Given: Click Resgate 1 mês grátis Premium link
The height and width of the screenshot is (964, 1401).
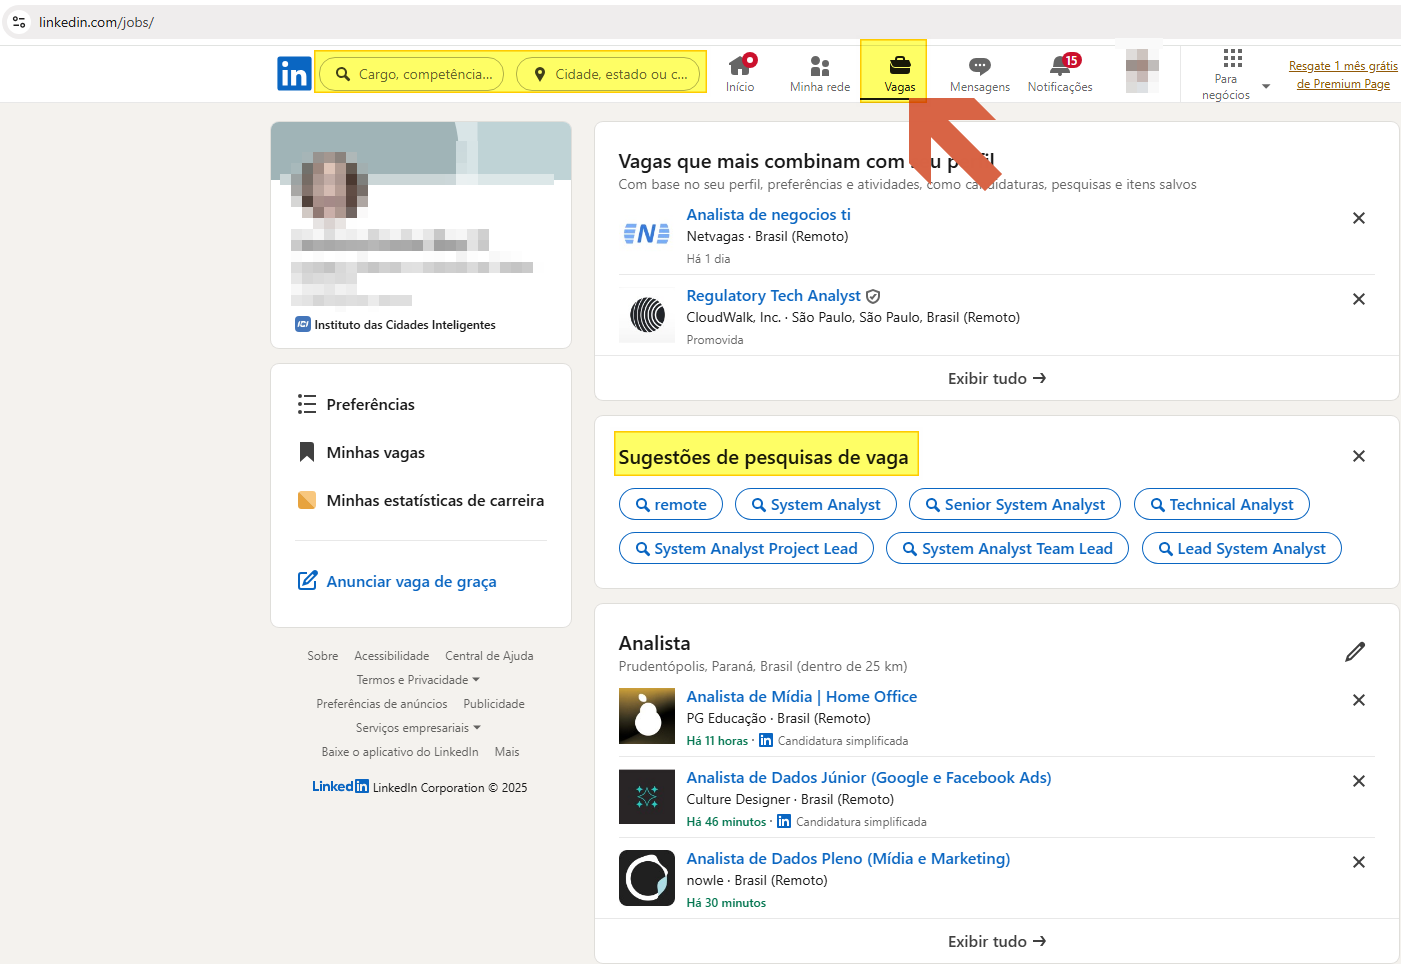Looking at the screenshot, I should coord(1343,75).
